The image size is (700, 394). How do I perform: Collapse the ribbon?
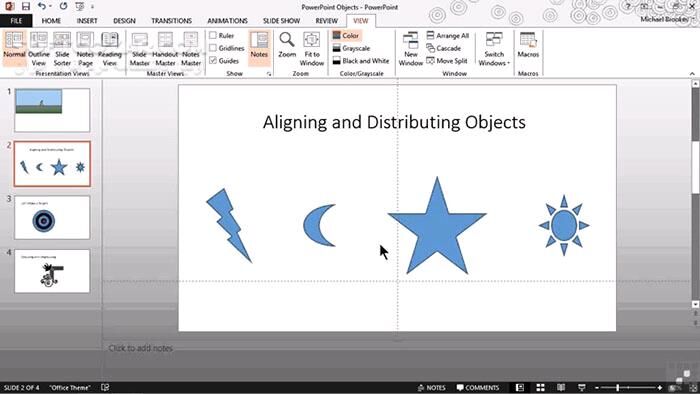point(692,74)
